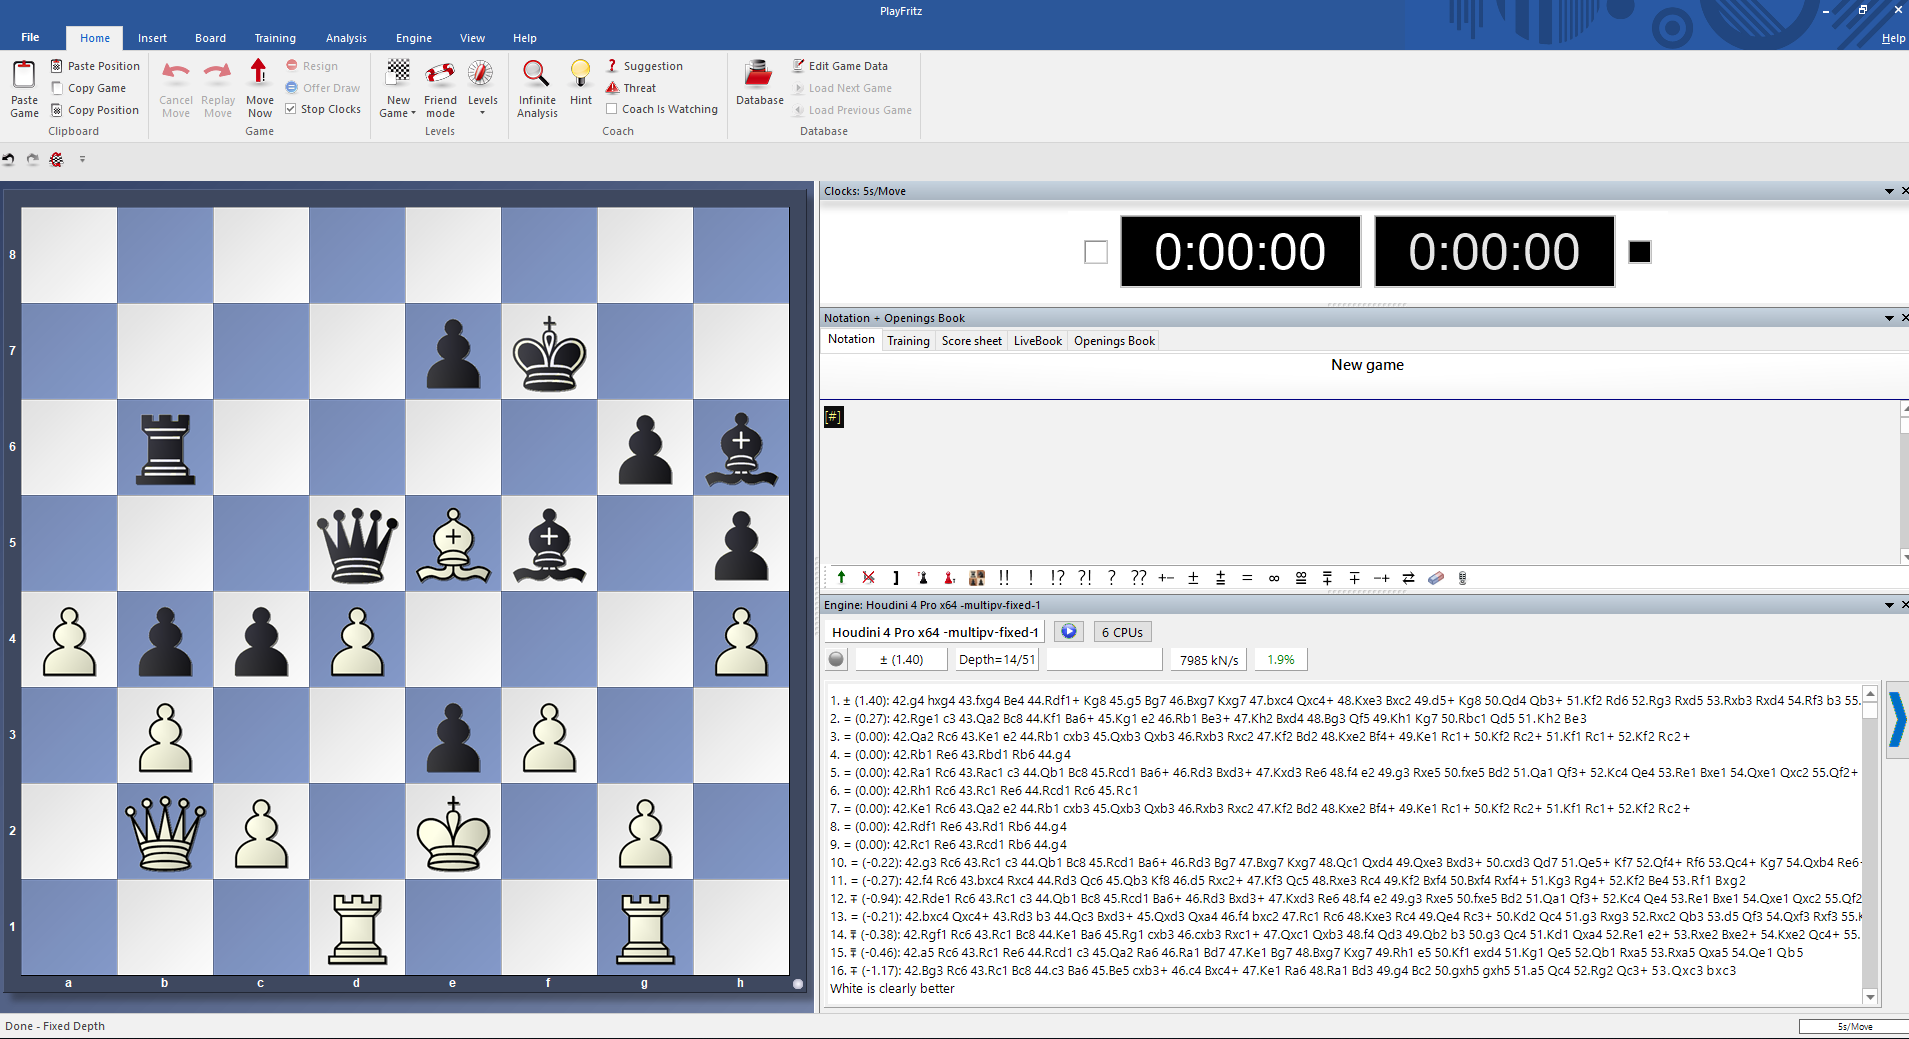Click the white queen on b2
1909x1039 pixels.
[165, 832]
